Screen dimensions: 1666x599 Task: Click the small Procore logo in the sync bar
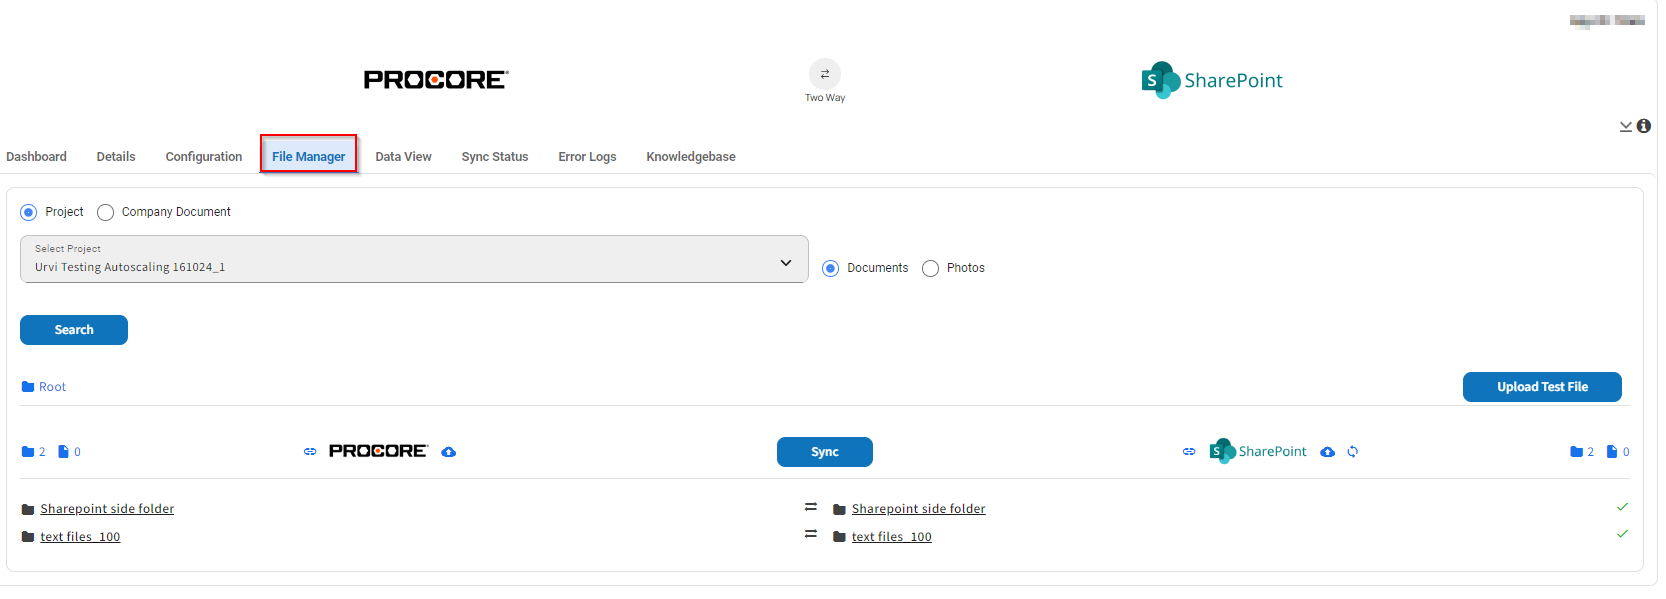click(x=378, y=452)
